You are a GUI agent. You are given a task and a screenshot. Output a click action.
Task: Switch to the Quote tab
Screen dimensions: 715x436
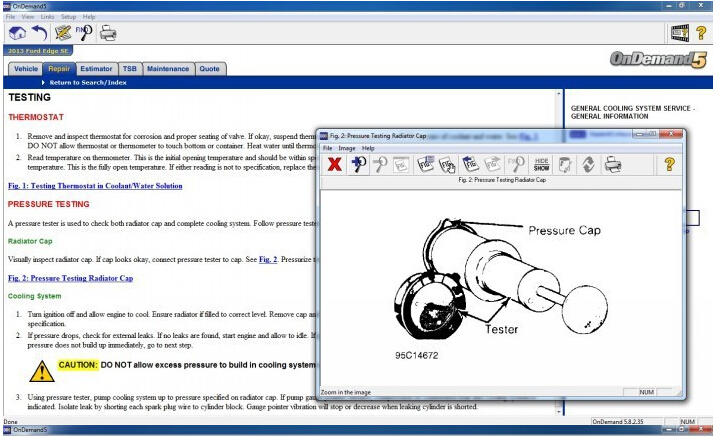tap(209, 69)
